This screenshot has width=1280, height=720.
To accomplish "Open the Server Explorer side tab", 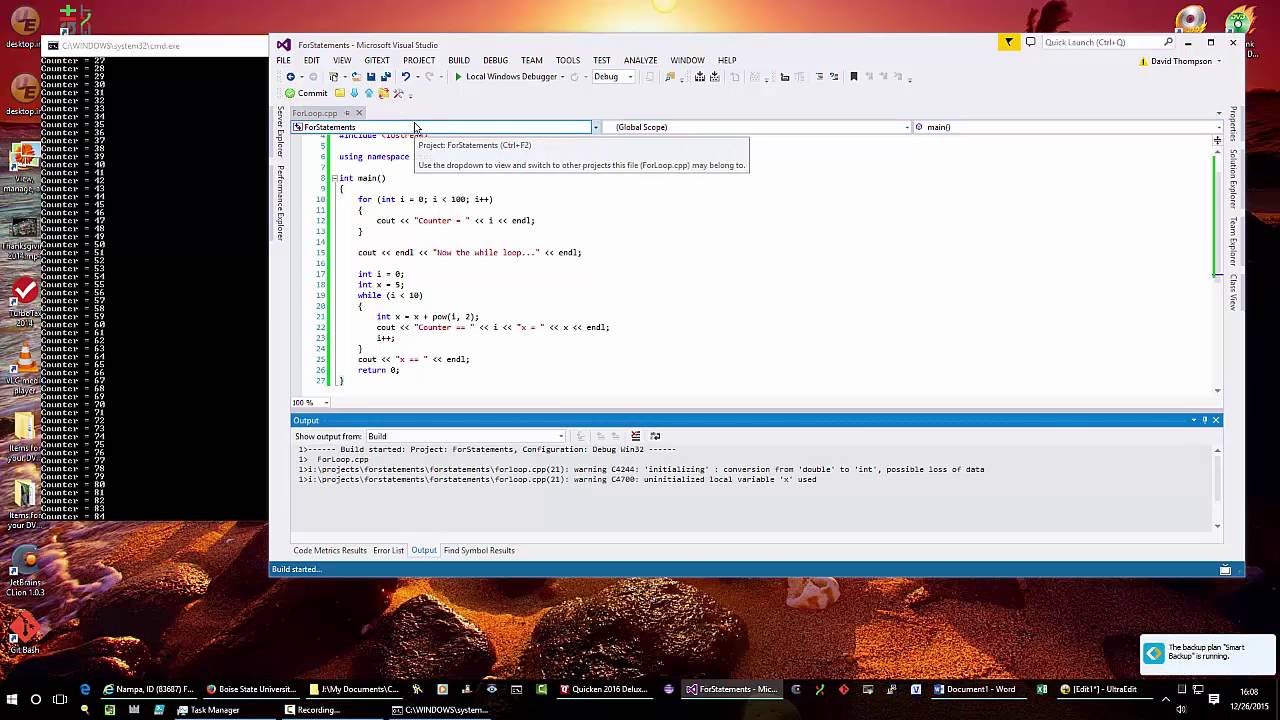I will pos(280,132).
